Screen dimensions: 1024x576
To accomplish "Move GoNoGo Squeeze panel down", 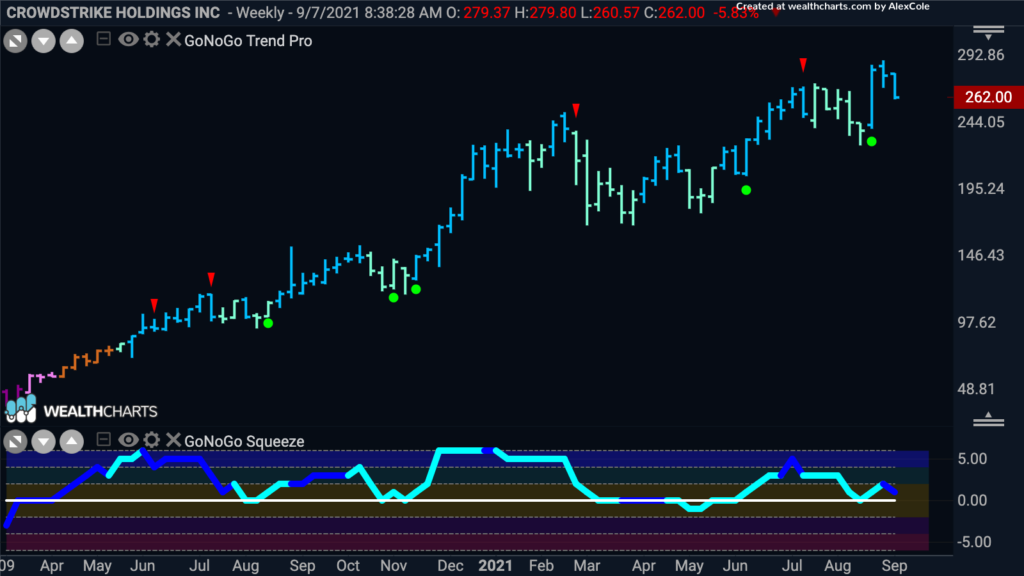I will click(43, 441).
